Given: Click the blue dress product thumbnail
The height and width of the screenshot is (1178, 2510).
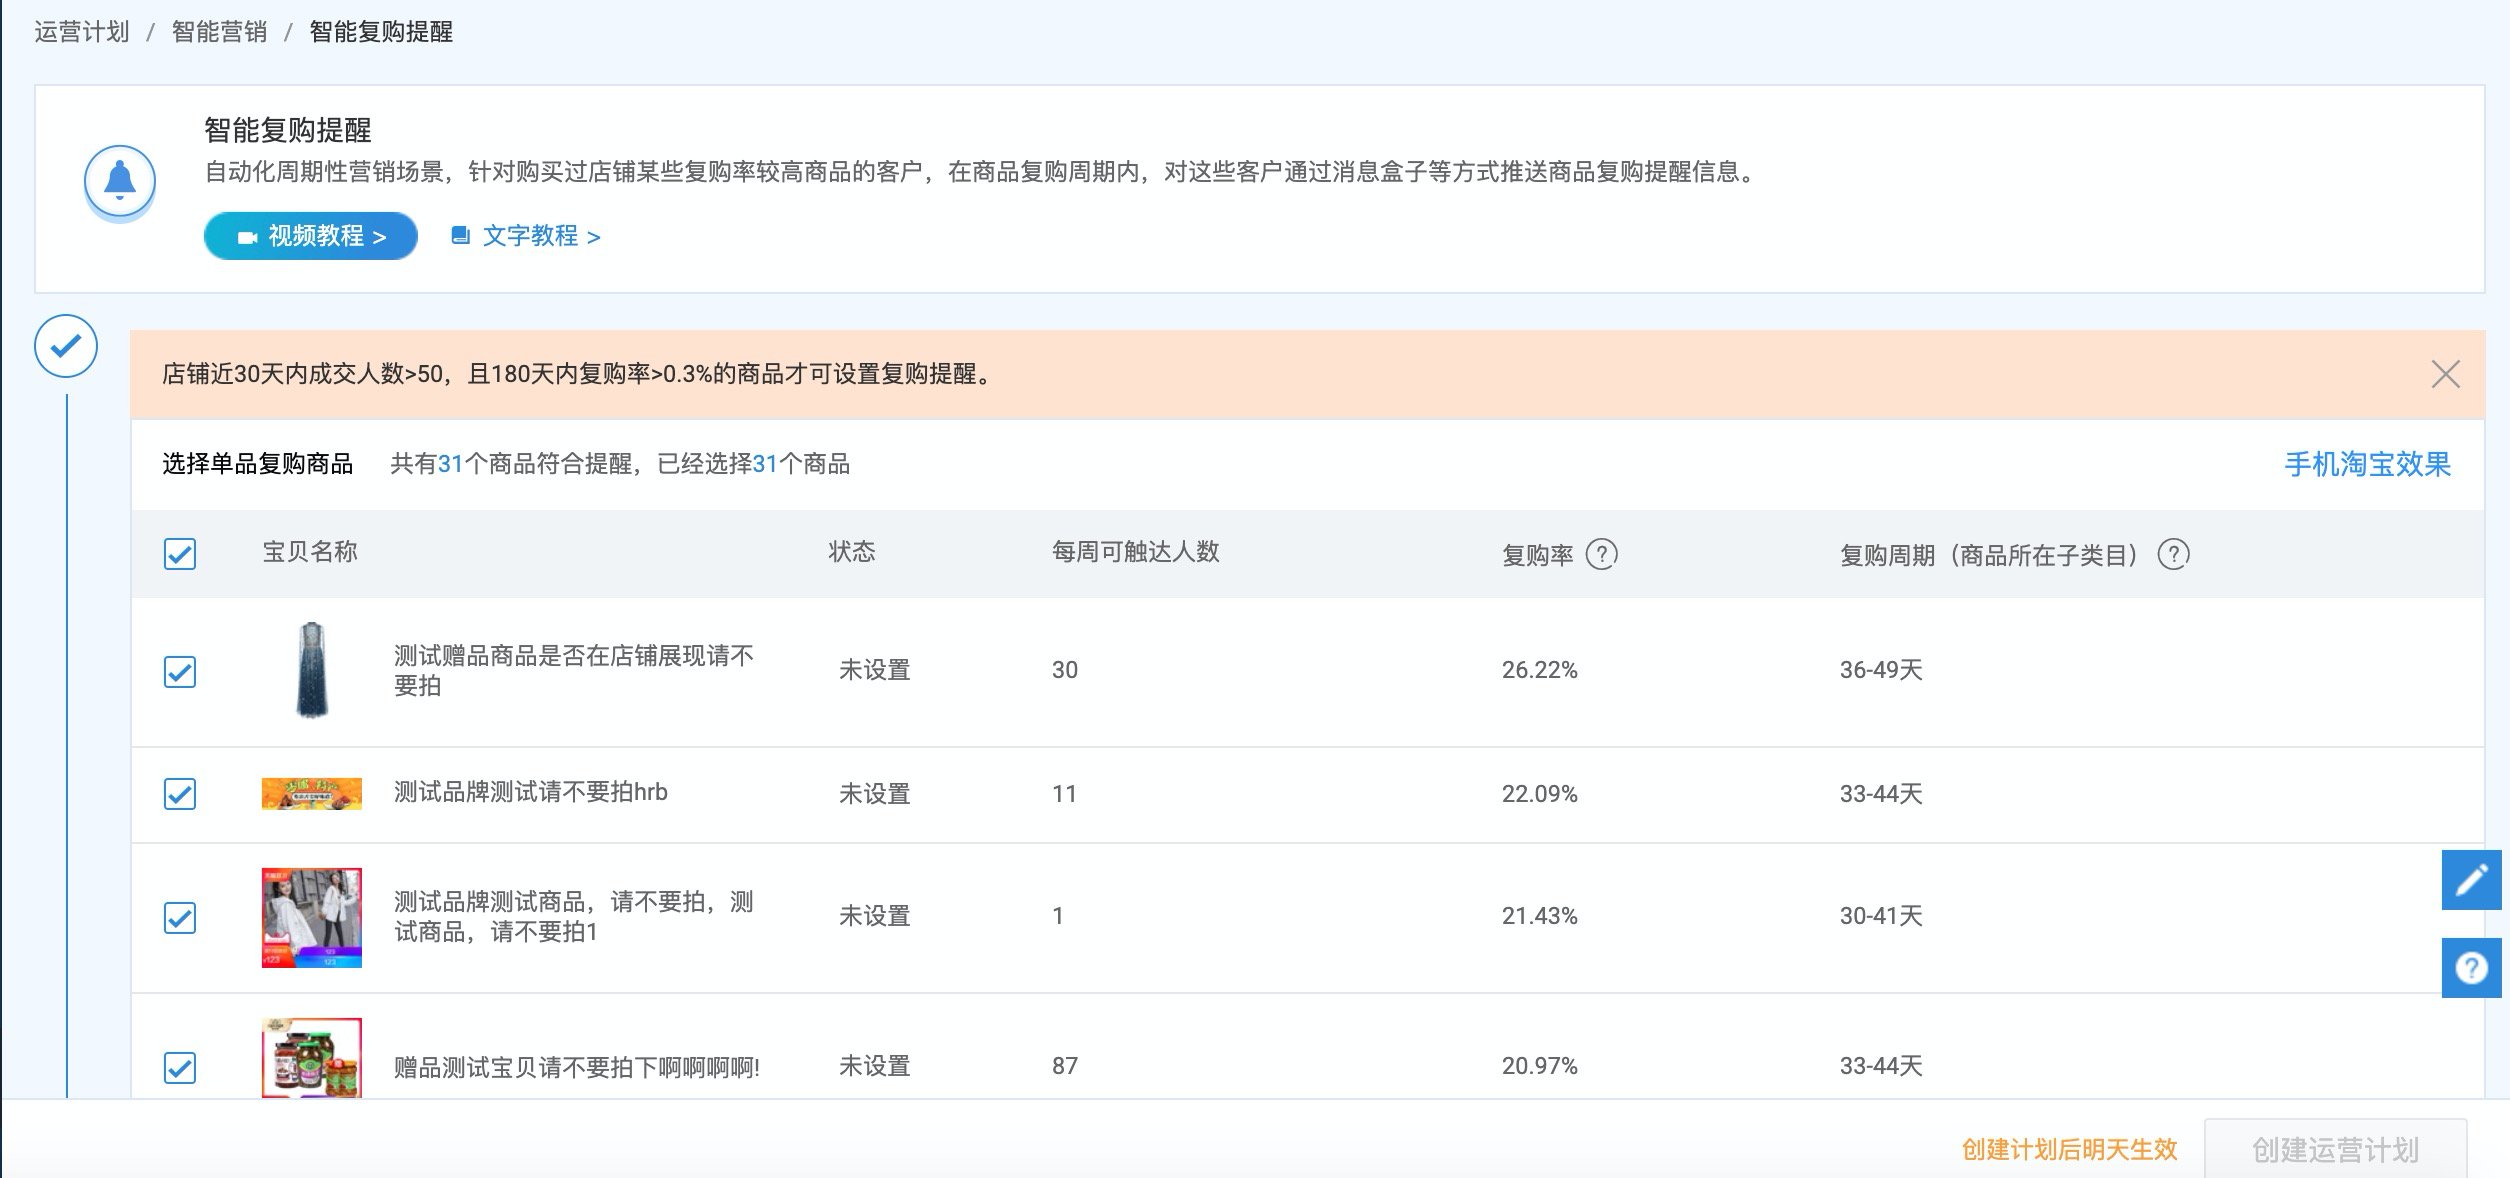Looking at the screenshot, I should pyautogui.click(x=312, y=670).
